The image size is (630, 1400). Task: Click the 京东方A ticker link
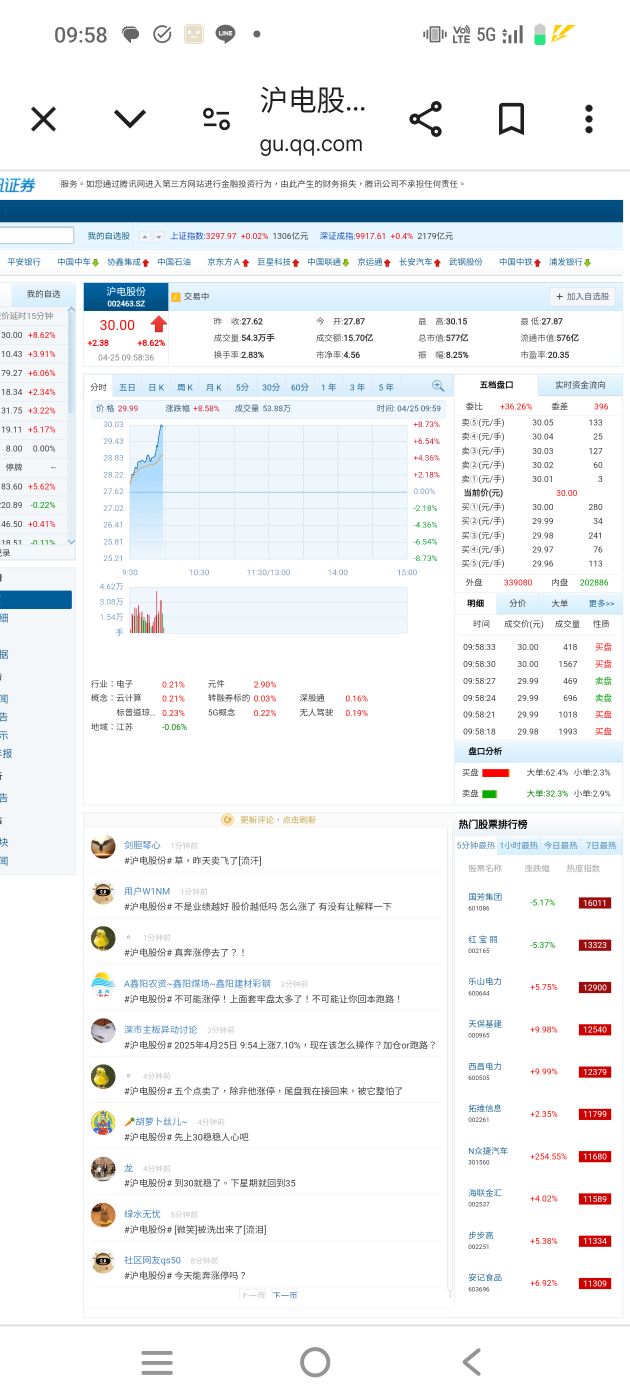coord(223,262)
